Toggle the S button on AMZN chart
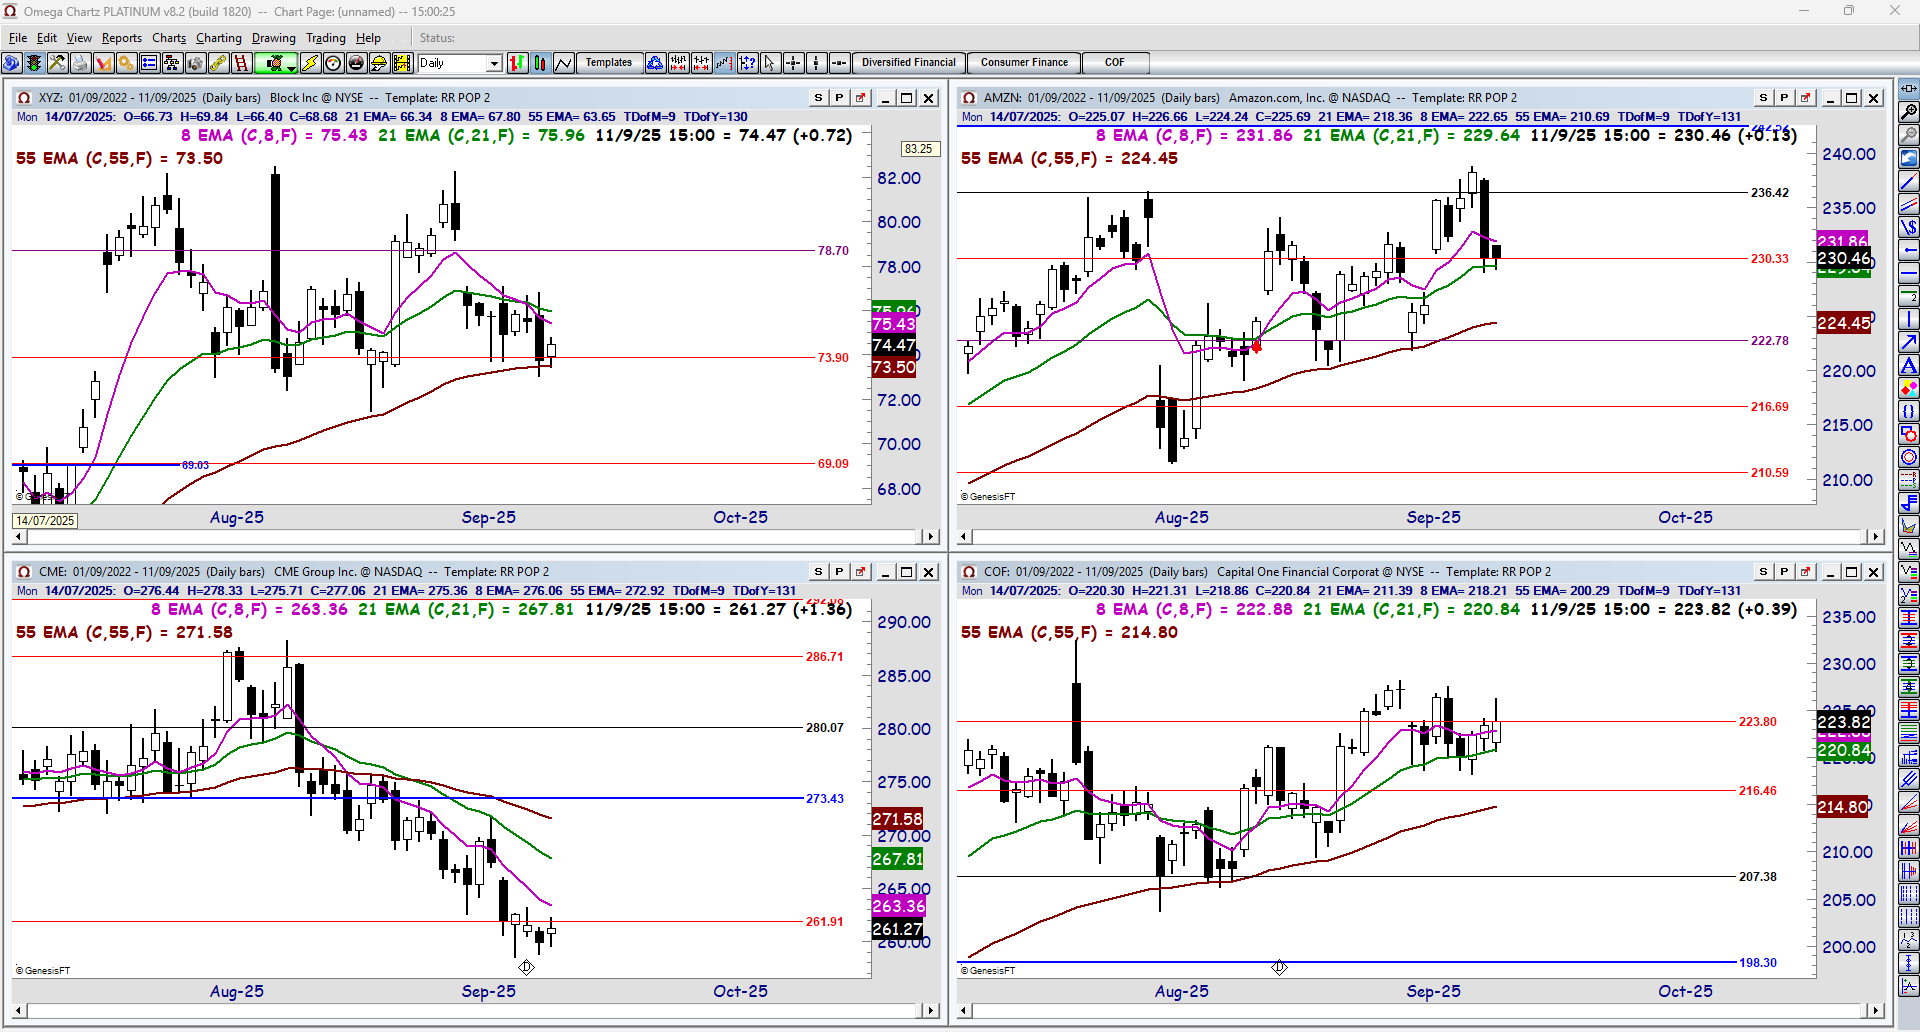Screen dimensions: 1920x1032 (1764, 98)
